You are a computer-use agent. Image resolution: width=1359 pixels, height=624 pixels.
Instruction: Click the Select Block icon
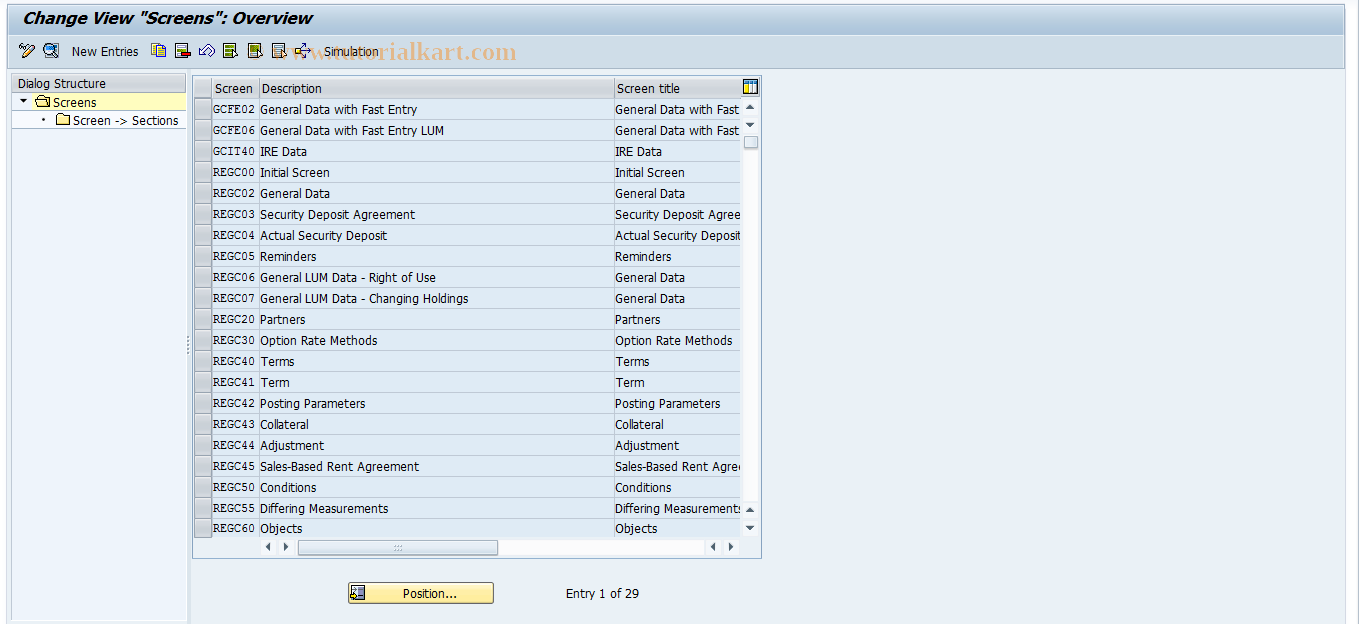(255, 51)
